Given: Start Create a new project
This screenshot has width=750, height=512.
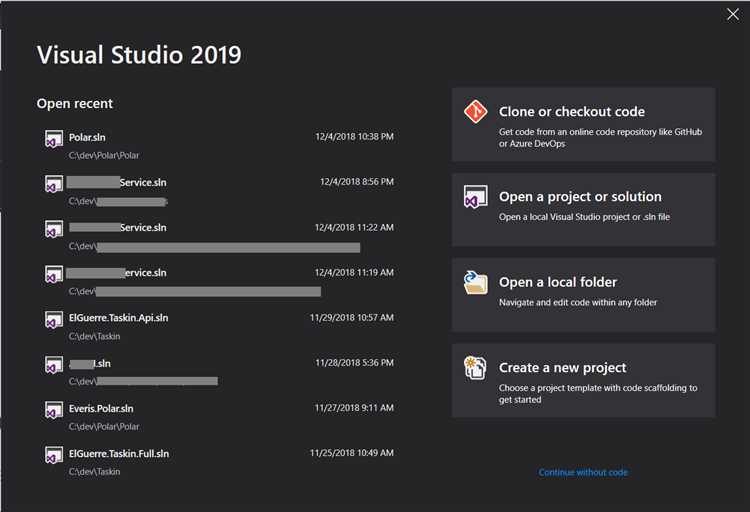Looking at the screenshot, I should click(584, 380).
